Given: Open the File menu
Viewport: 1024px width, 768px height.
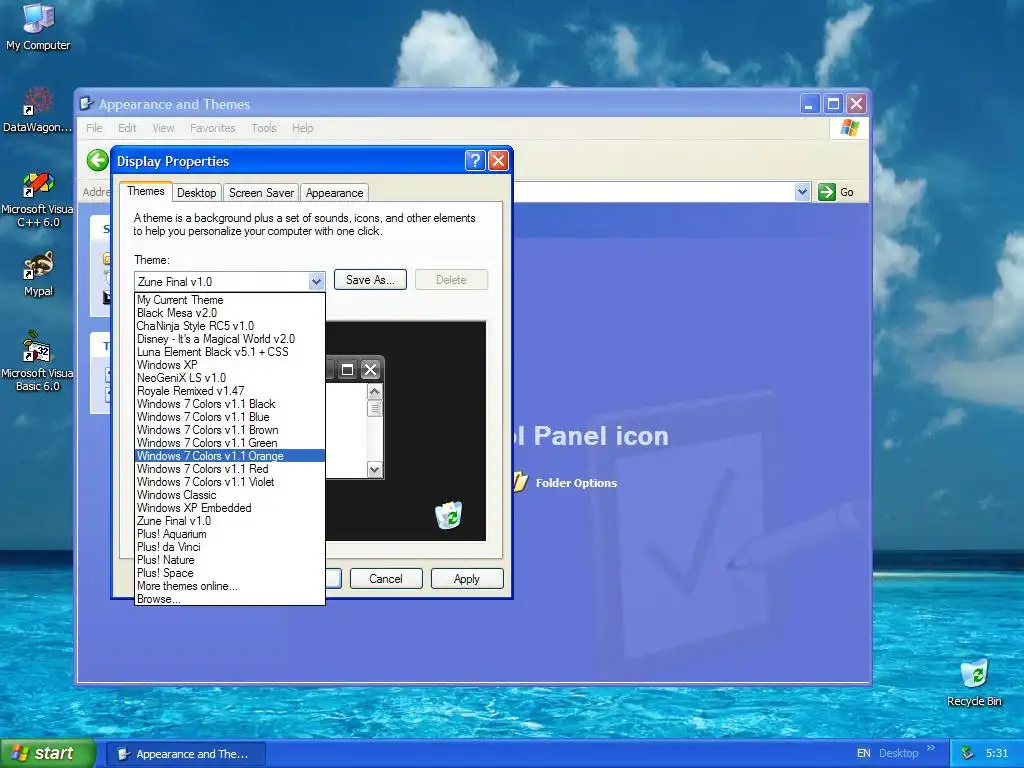Looking at the screenshot, I should [94, 128].
